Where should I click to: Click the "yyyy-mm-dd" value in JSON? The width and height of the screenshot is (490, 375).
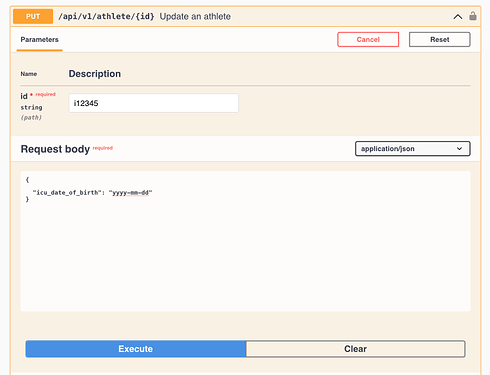point(130,193)
